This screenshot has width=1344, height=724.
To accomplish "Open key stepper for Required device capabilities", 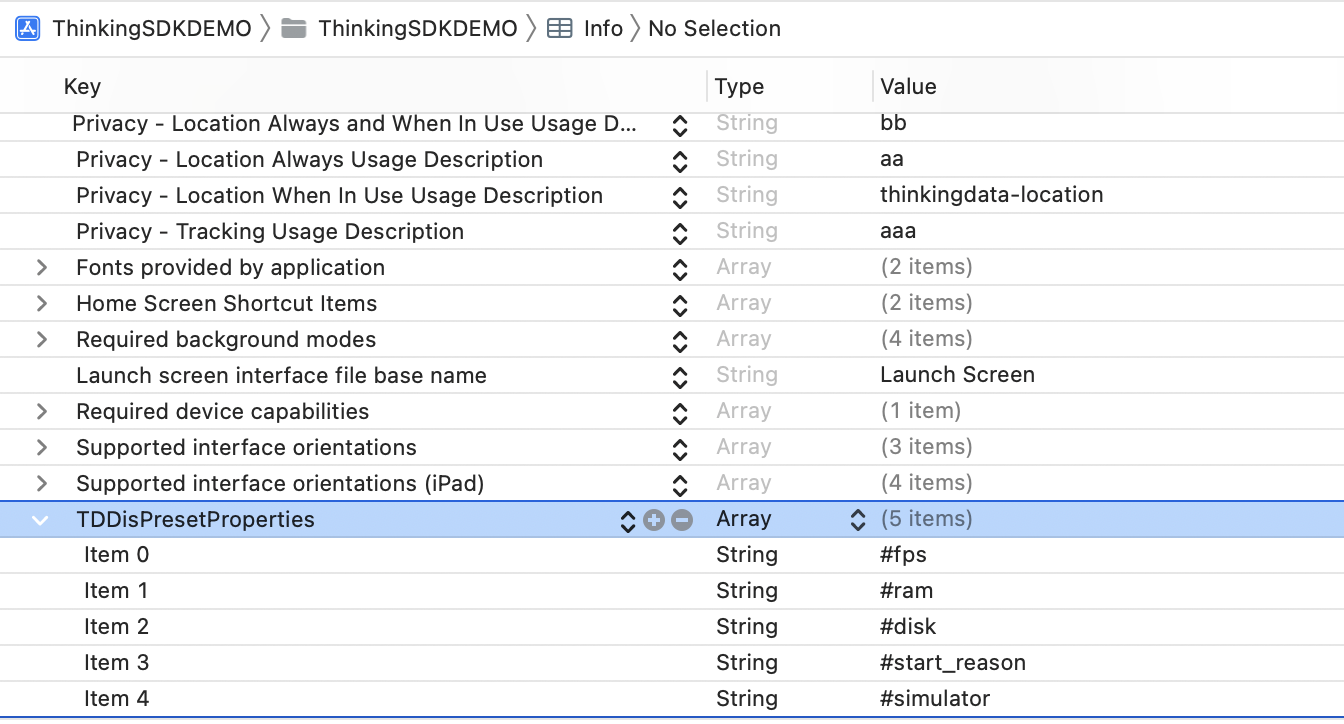I will (680, 413).
